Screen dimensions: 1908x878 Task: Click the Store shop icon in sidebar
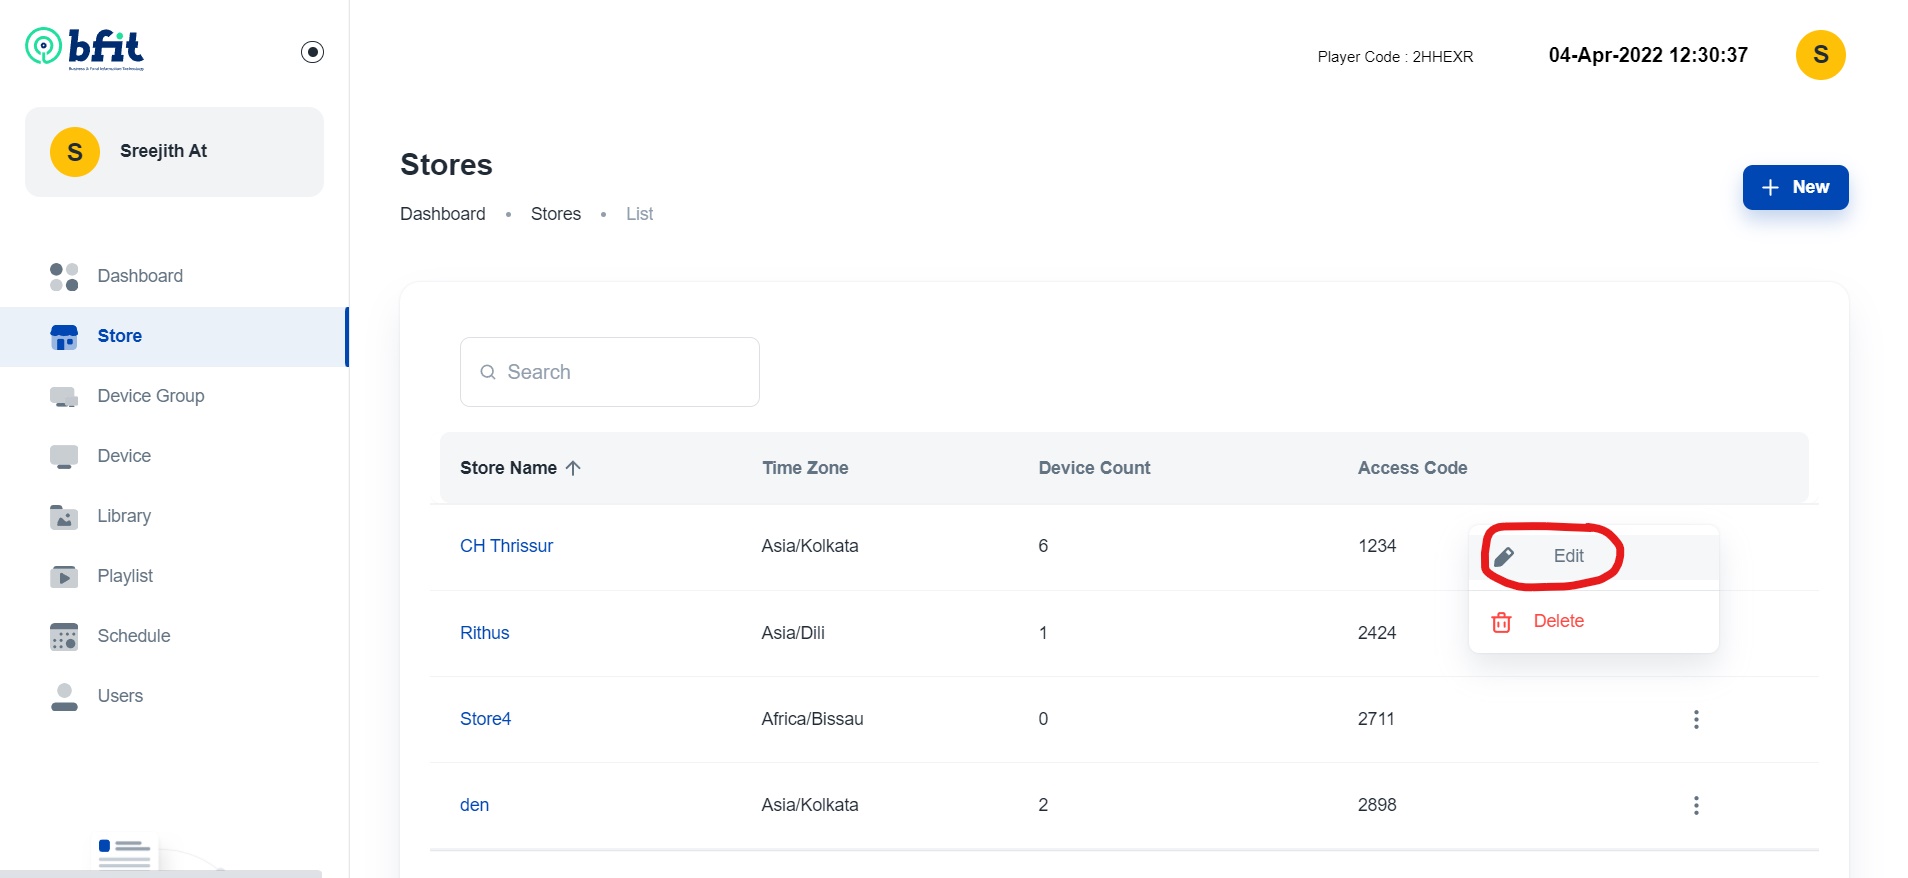[x=64, y=337]
